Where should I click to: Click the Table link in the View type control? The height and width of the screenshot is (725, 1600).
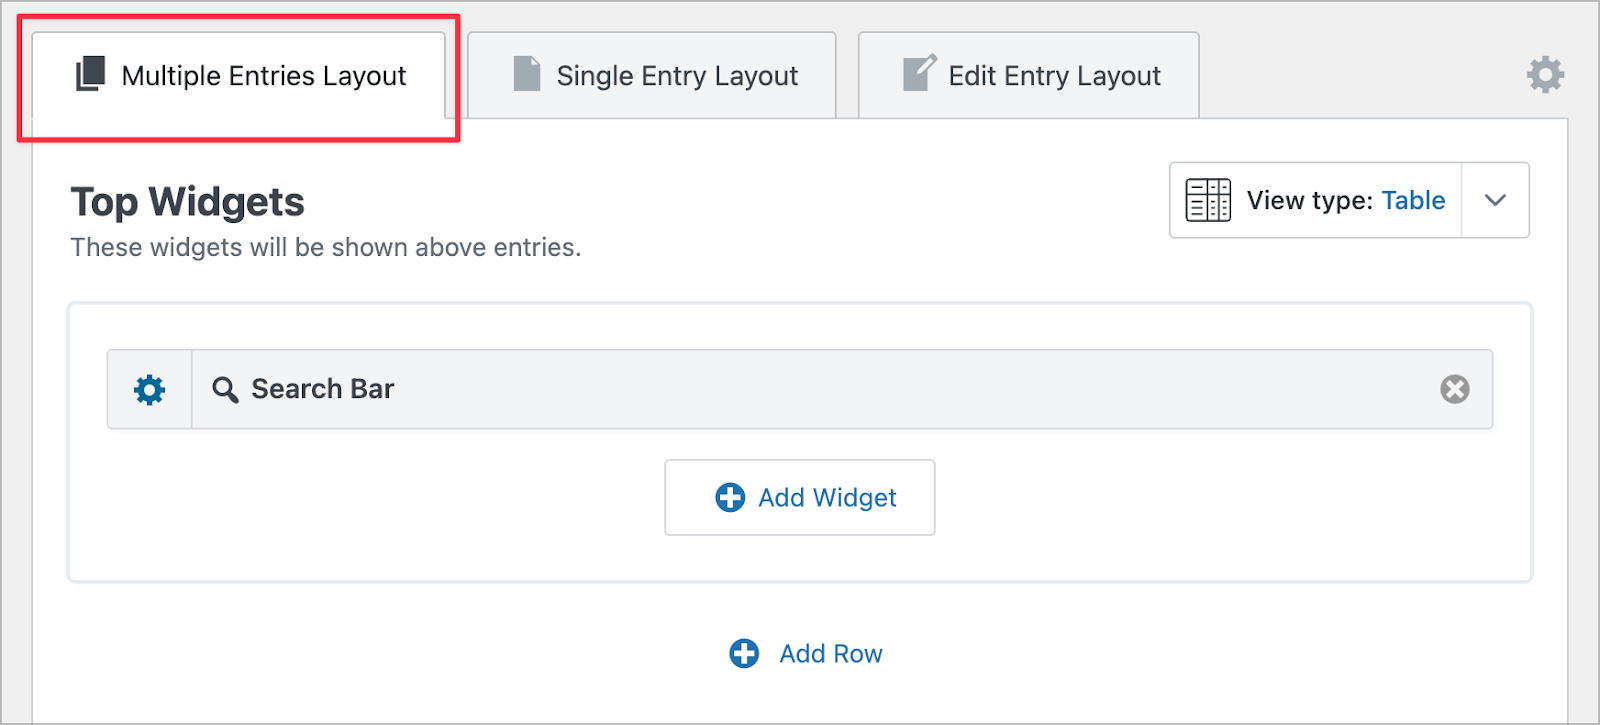(x=1413, y=200)
